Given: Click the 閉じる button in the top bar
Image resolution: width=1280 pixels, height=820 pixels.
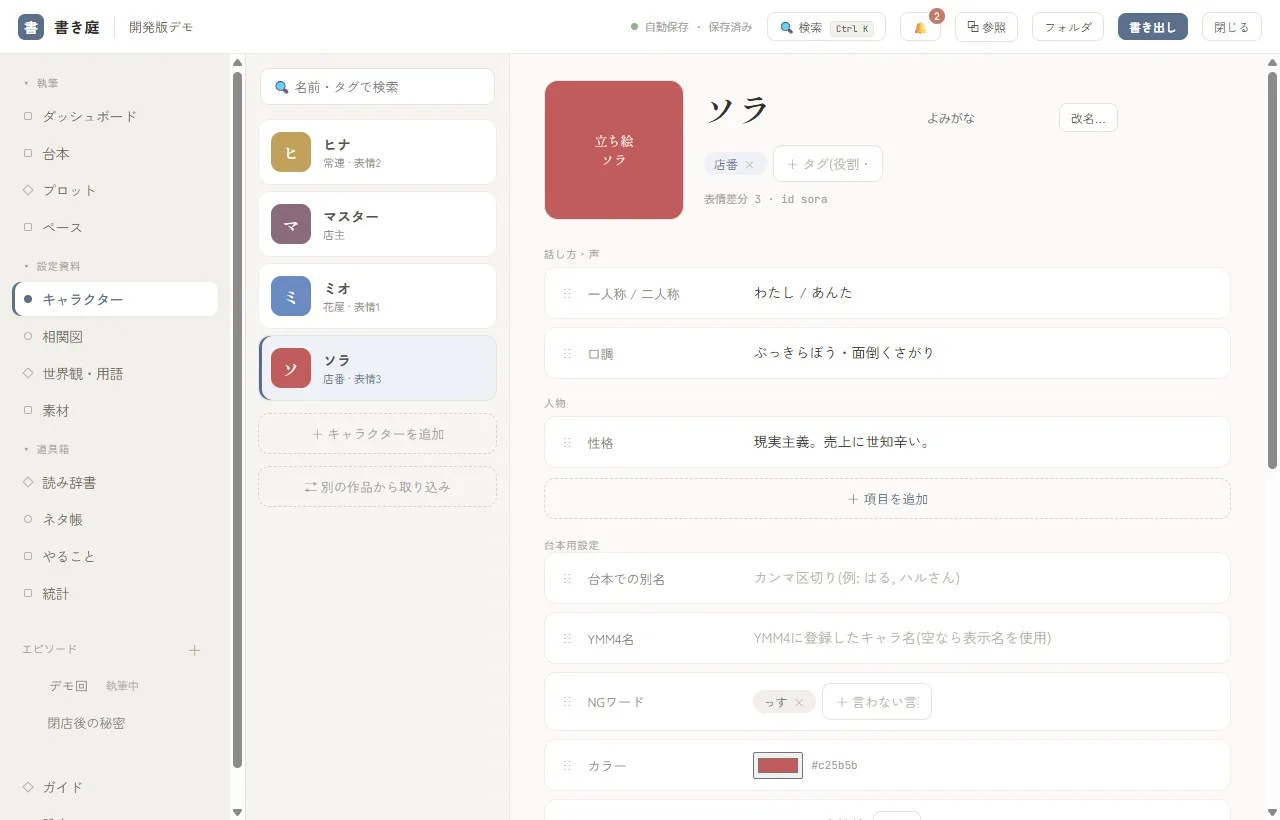Looking at the screenshot, I should coord(1232,27).
